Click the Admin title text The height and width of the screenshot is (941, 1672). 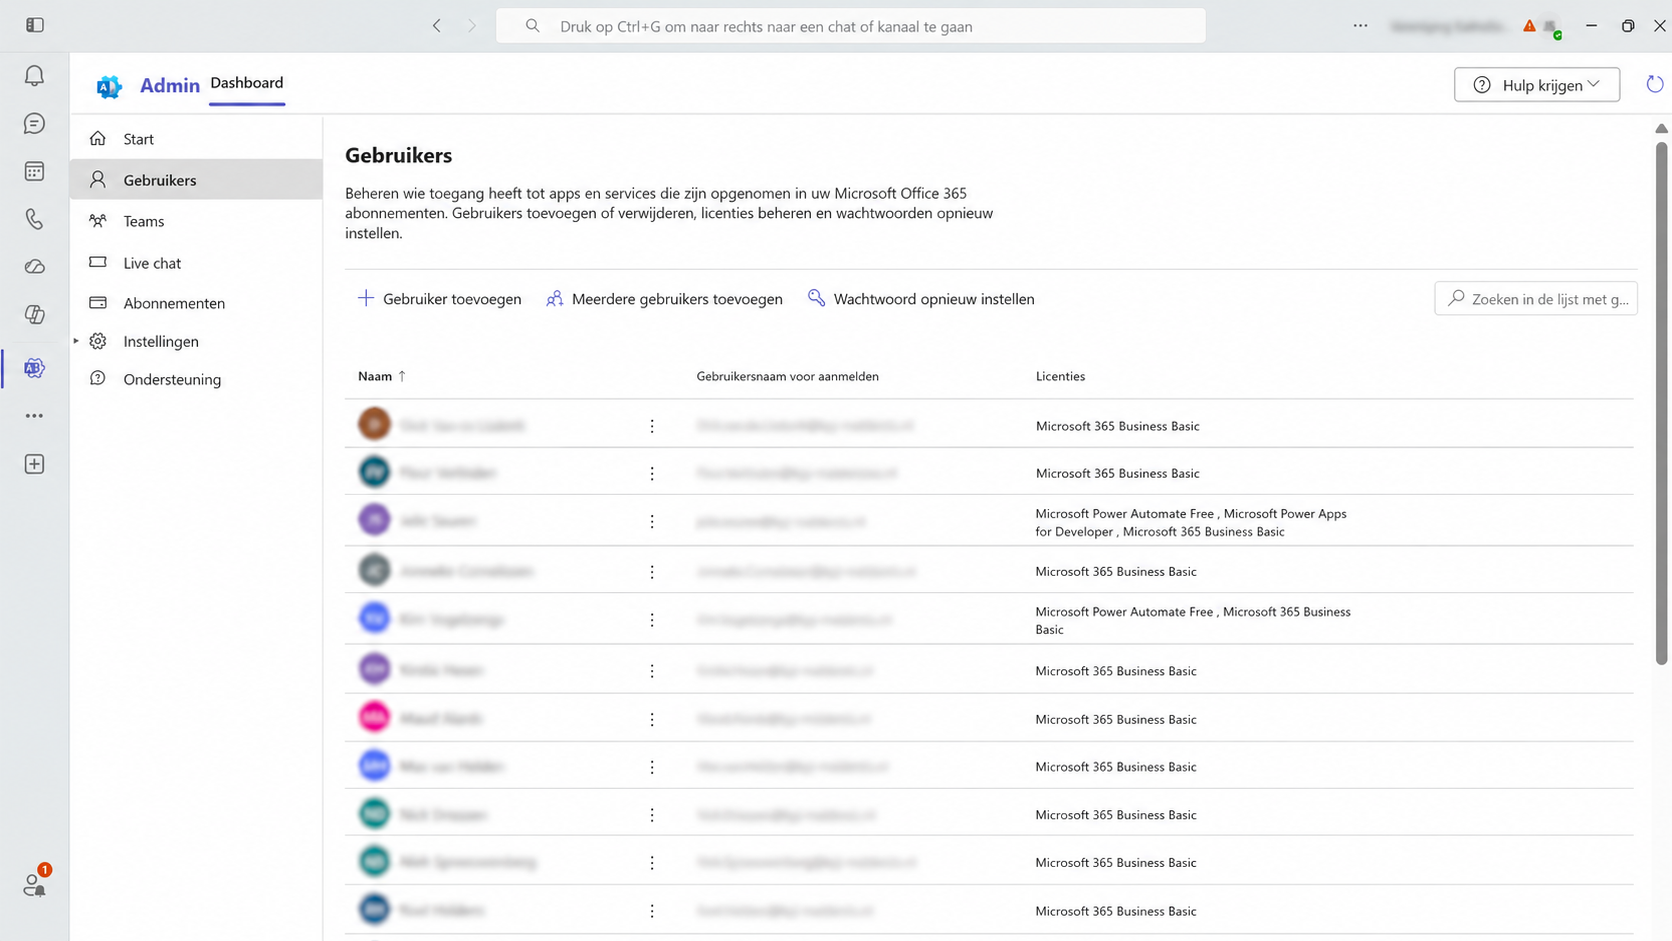(x=170, y=86)
